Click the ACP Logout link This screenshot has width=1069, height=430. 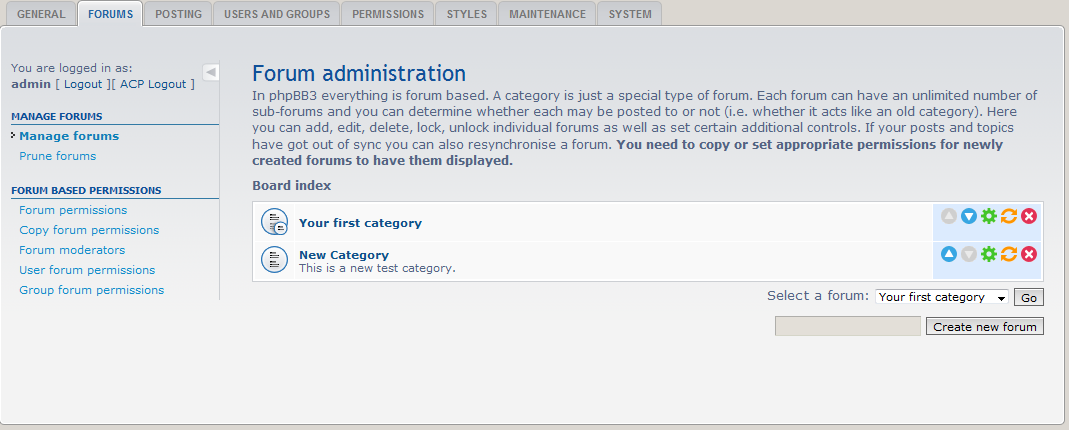point(153,84)
